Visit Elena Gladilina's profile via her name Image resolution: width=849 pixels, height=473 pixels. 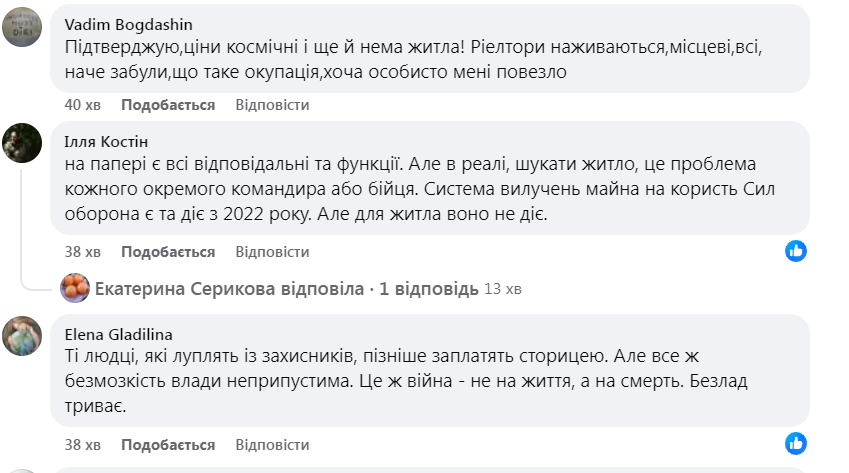point(119,334)
